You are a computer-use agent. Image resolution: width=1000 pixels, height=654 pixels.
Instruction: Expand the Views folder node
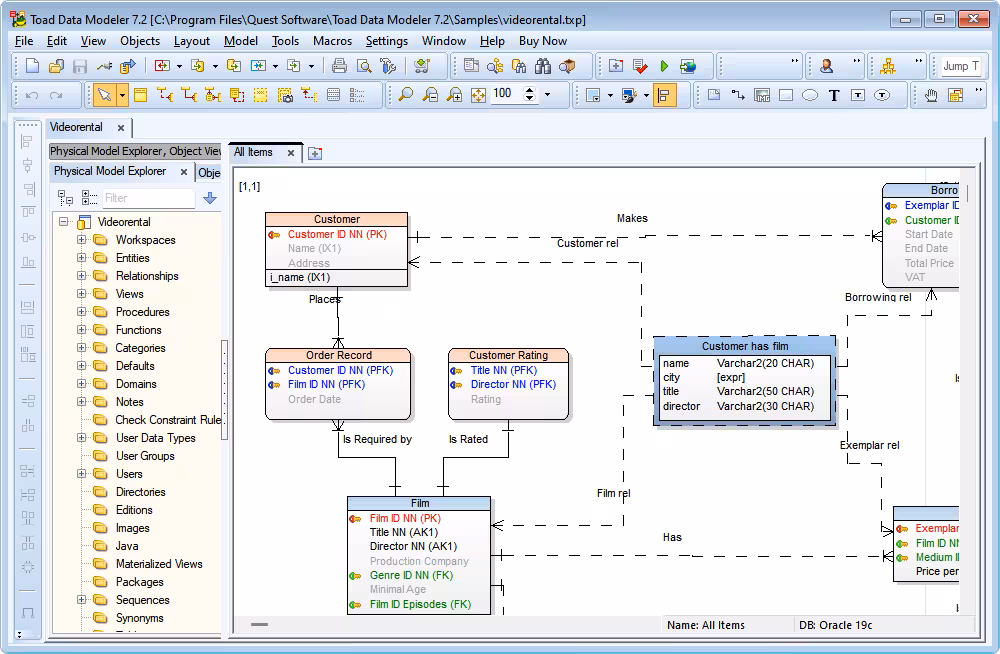[x=82, y=294]
